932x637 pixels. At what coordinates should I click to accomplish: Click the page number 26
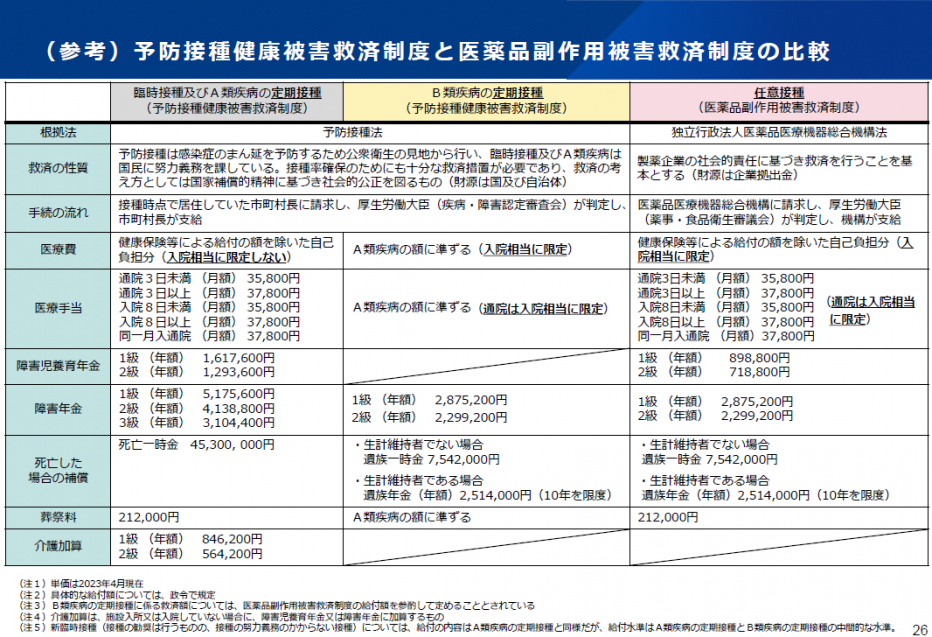tap(920, 629)
